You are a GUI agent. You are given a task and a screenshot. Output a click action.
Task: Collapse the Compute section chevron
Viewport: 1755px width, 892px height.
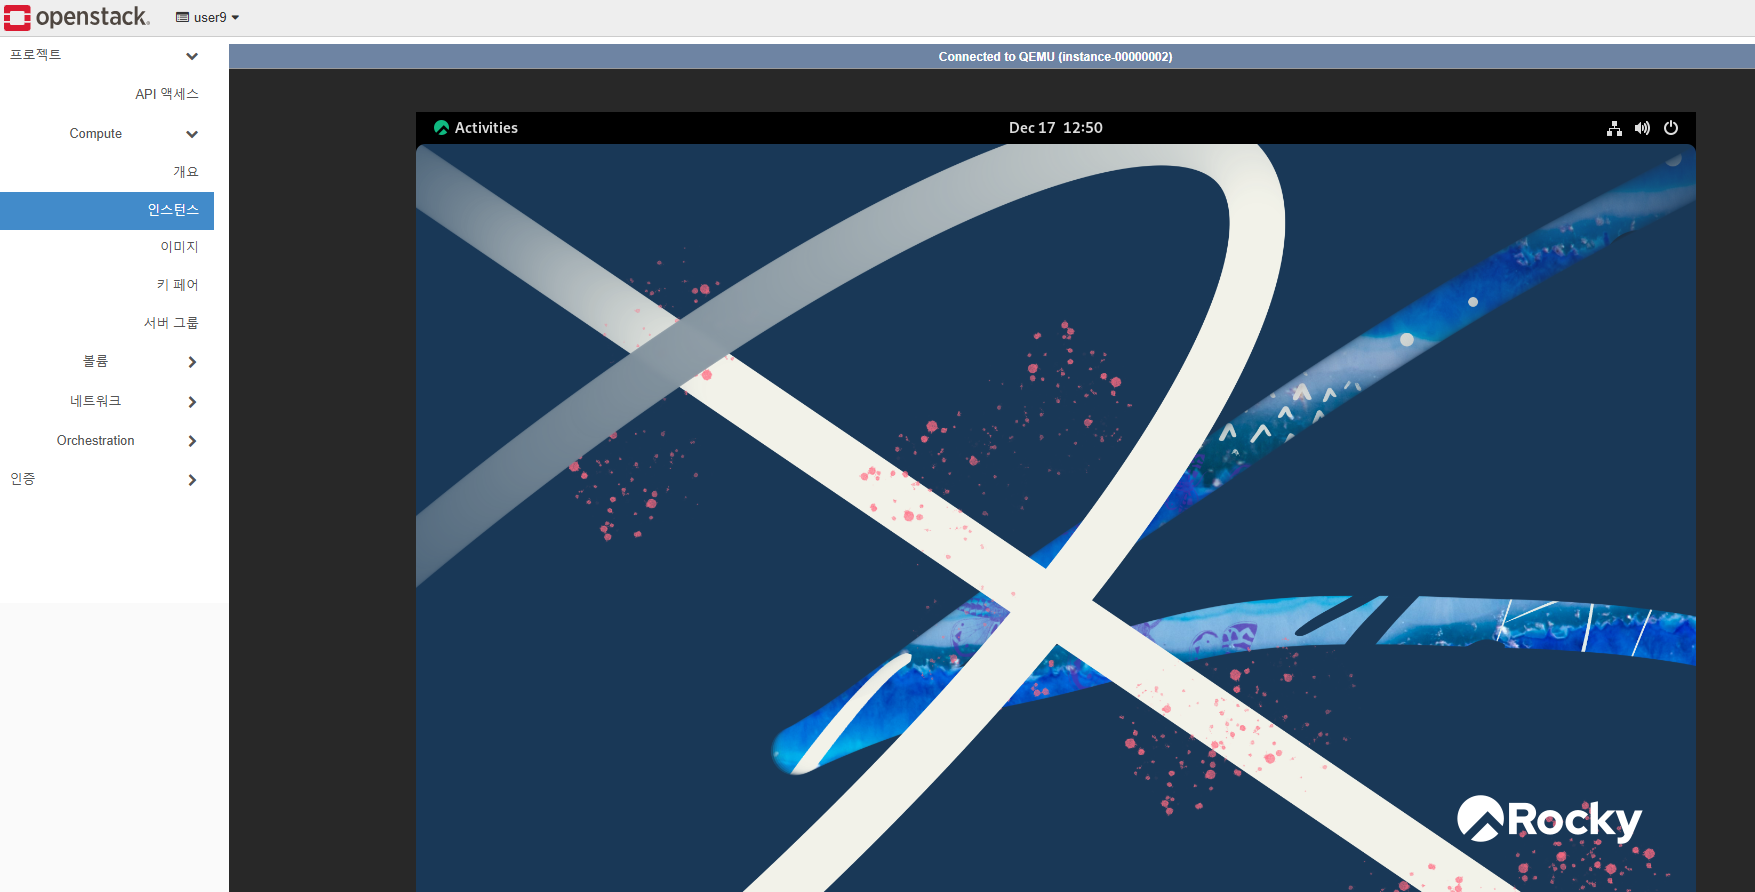coord(192,134)
